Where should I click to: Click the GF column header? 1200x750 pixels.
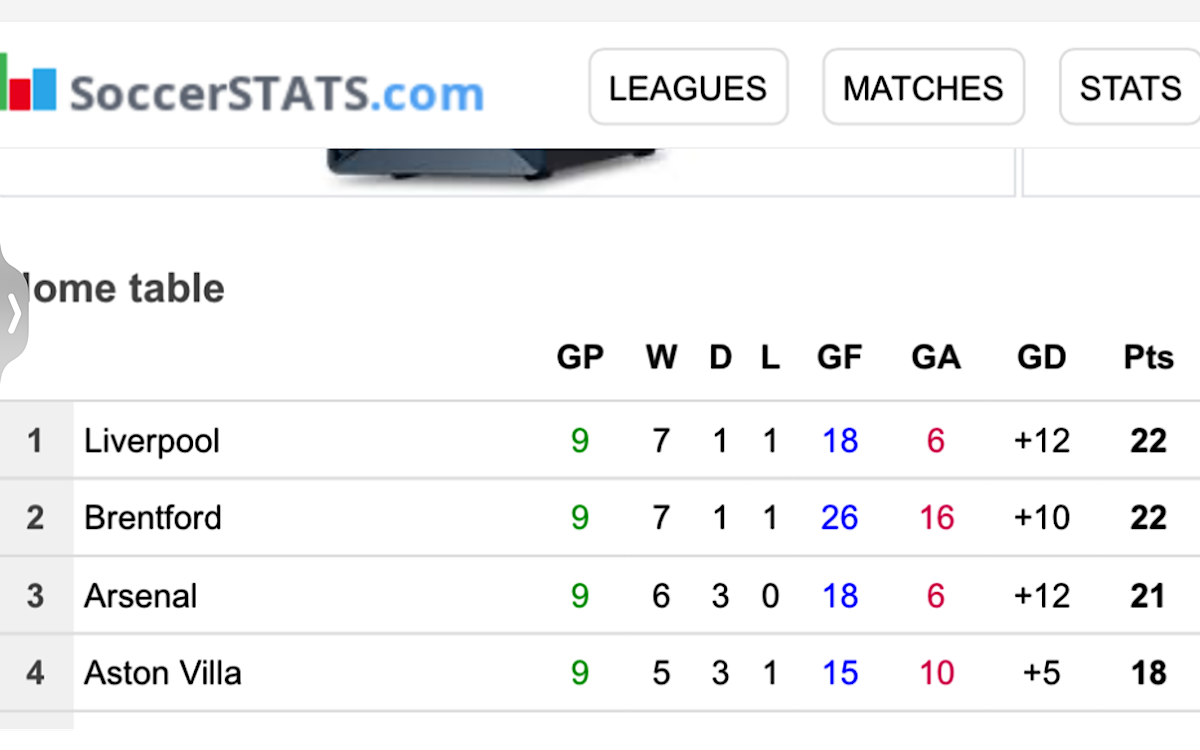839,357
